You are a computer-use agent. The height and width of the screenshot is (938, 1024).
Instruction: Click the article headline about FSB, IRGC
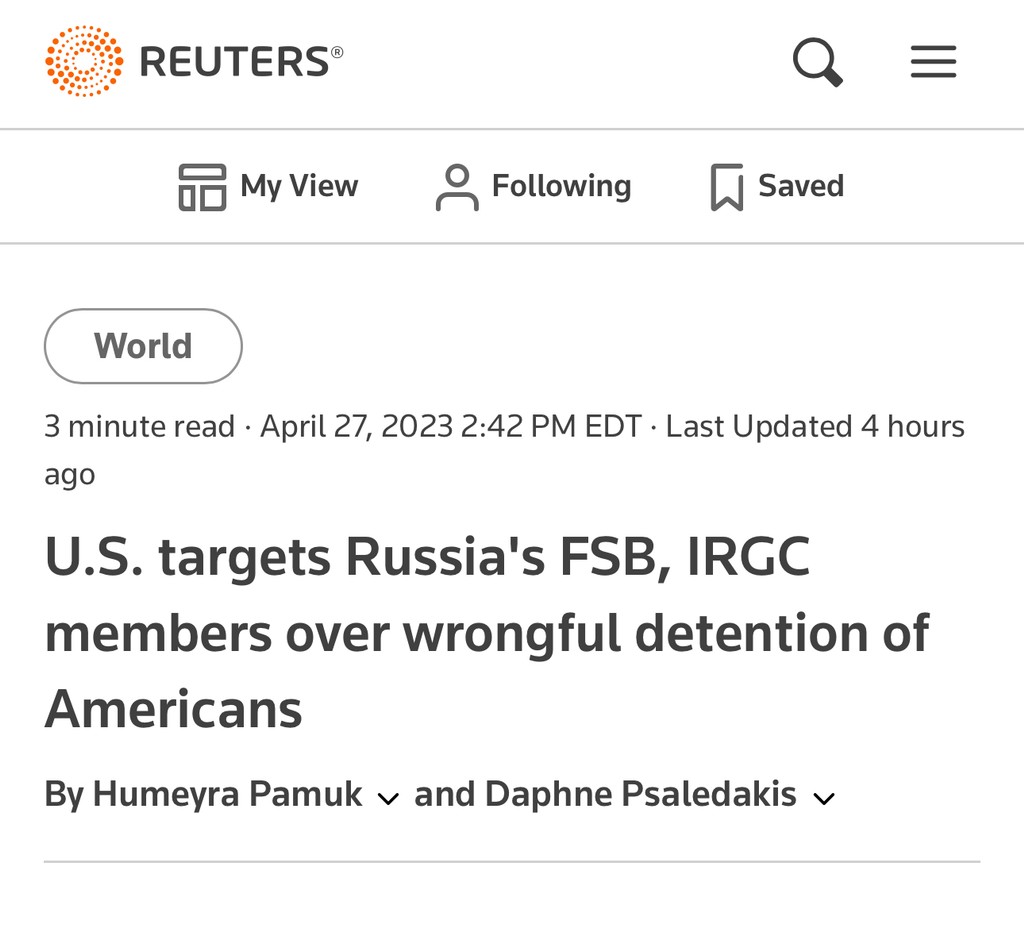(487, 632)
